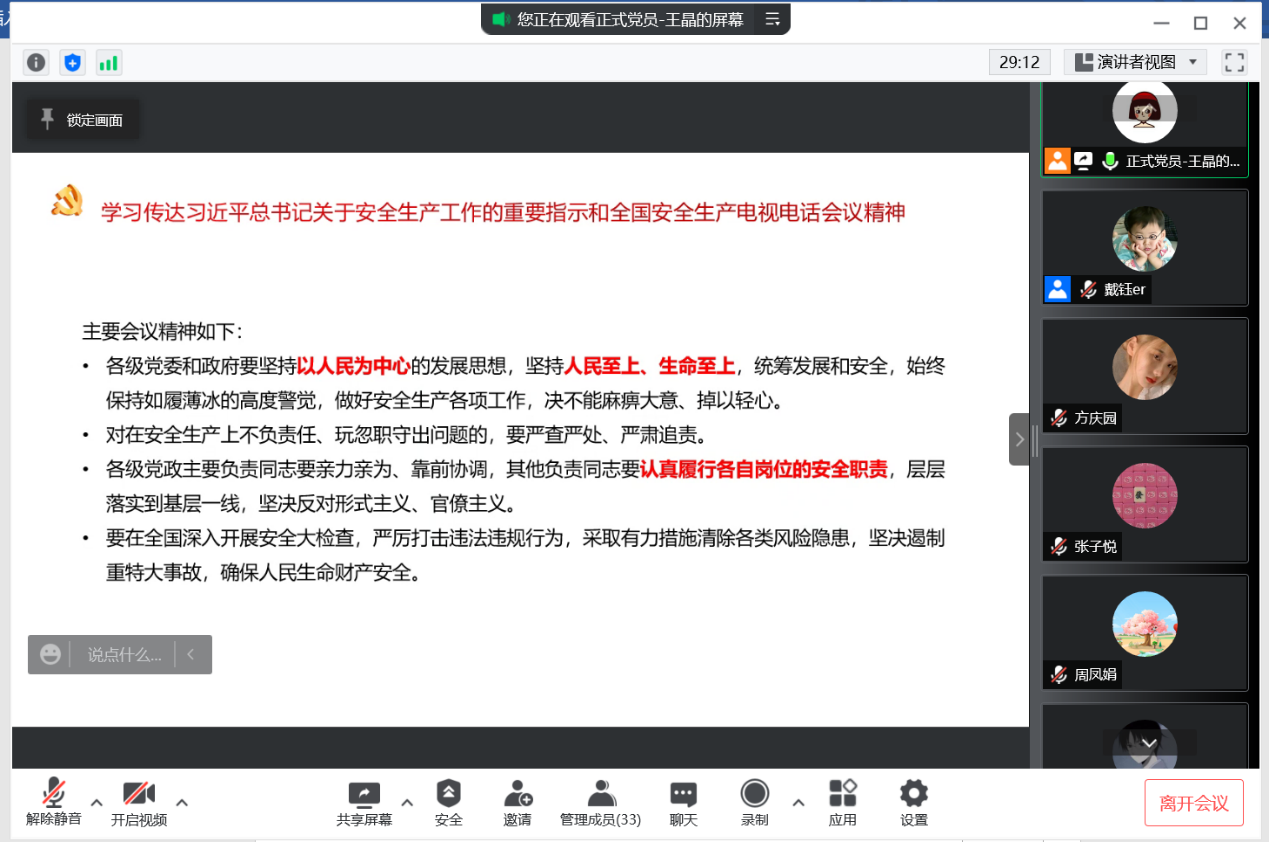Screen dimensions: 1269x842
Task: Turn on video (开启视频)
Action: tap(139, 803)
